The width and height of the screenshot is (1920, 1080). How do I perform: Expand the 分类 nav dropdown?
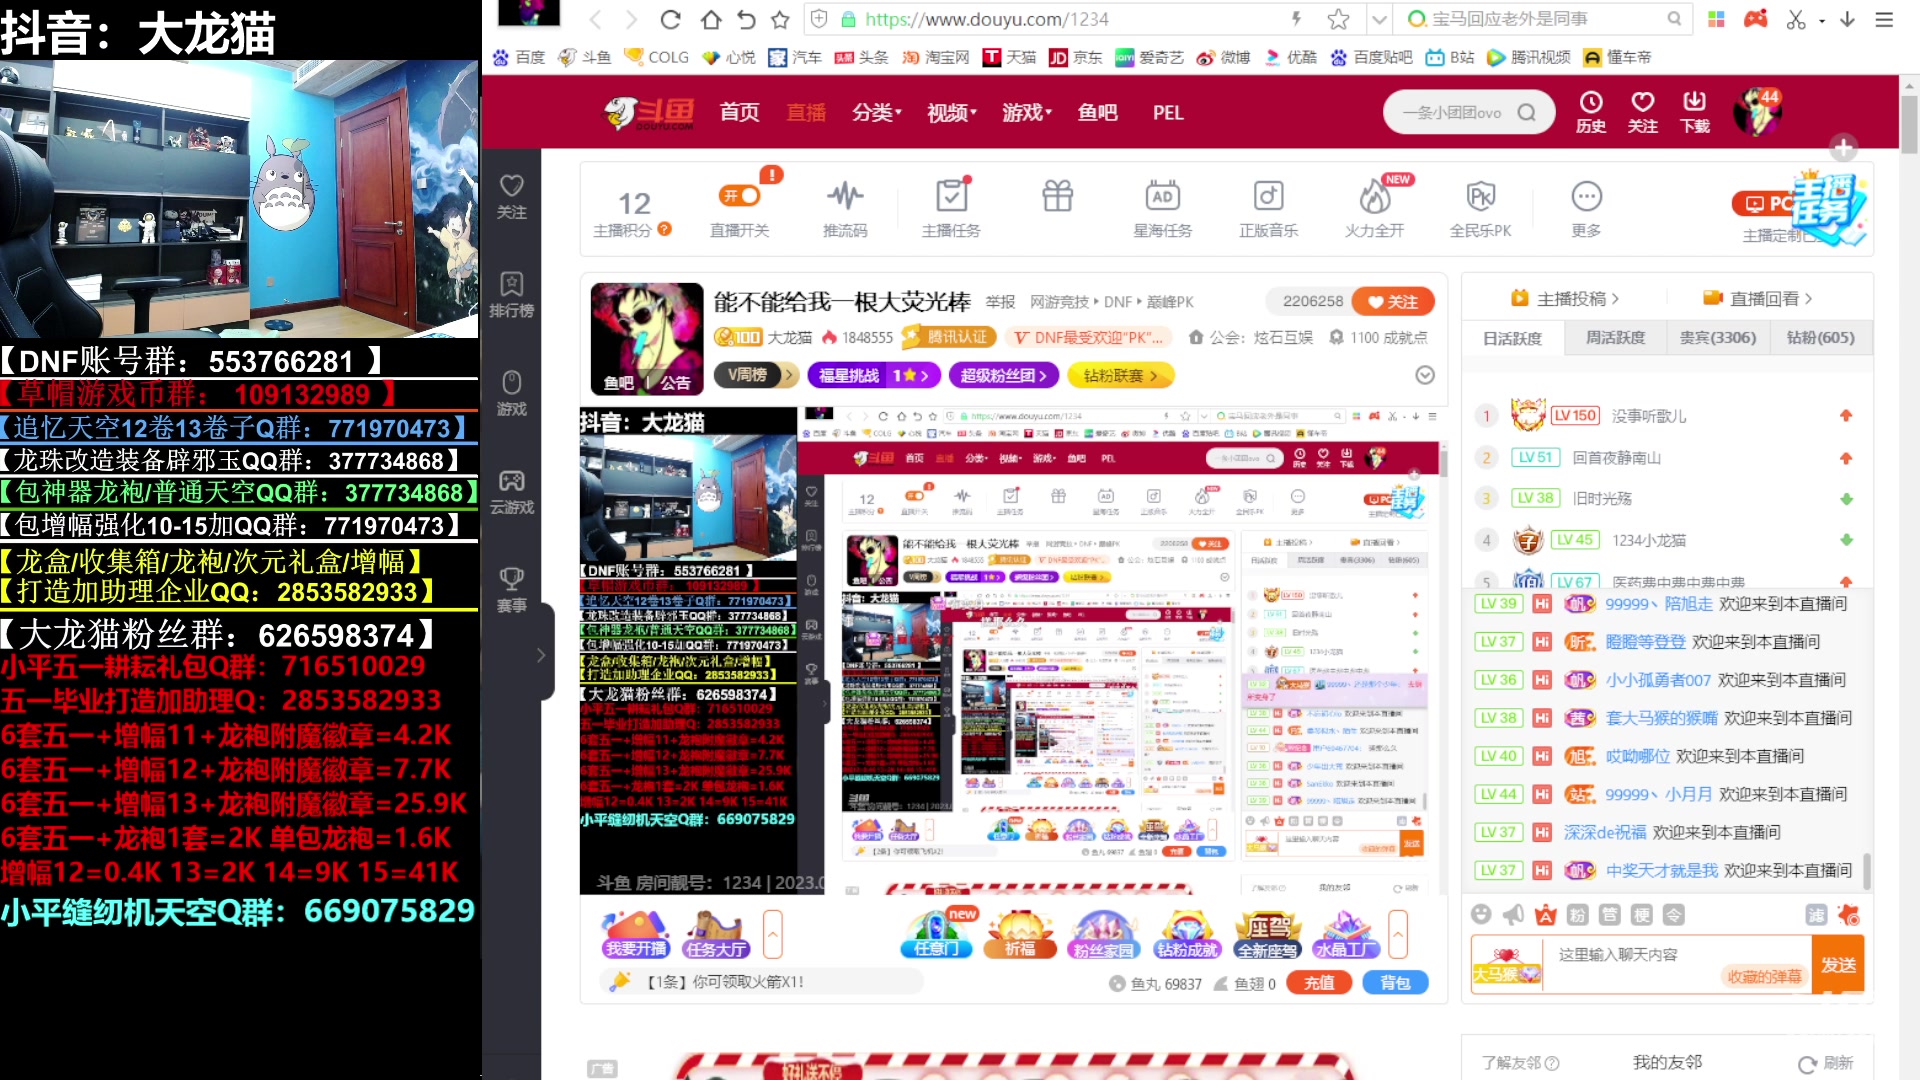877,112
